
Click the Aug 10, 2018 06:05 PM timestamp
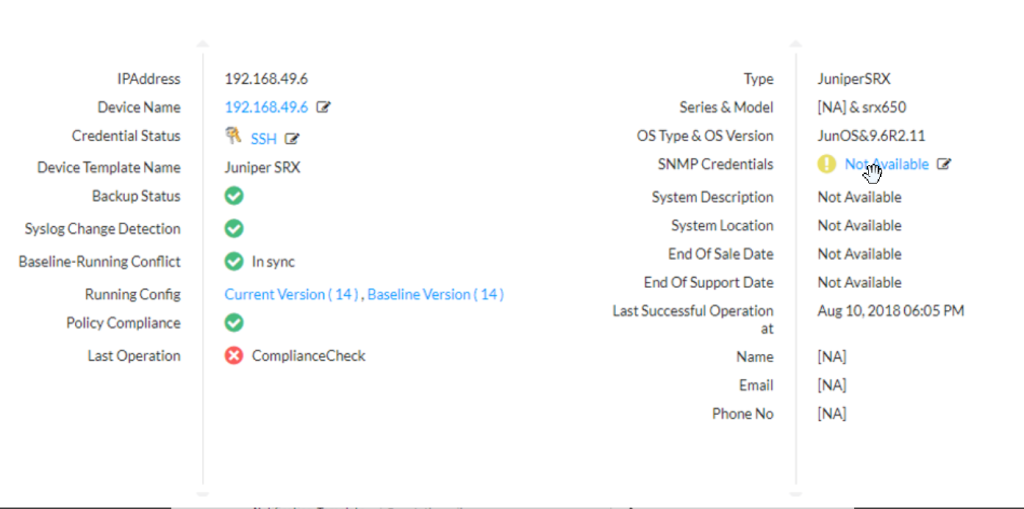[x=891, y=311]
